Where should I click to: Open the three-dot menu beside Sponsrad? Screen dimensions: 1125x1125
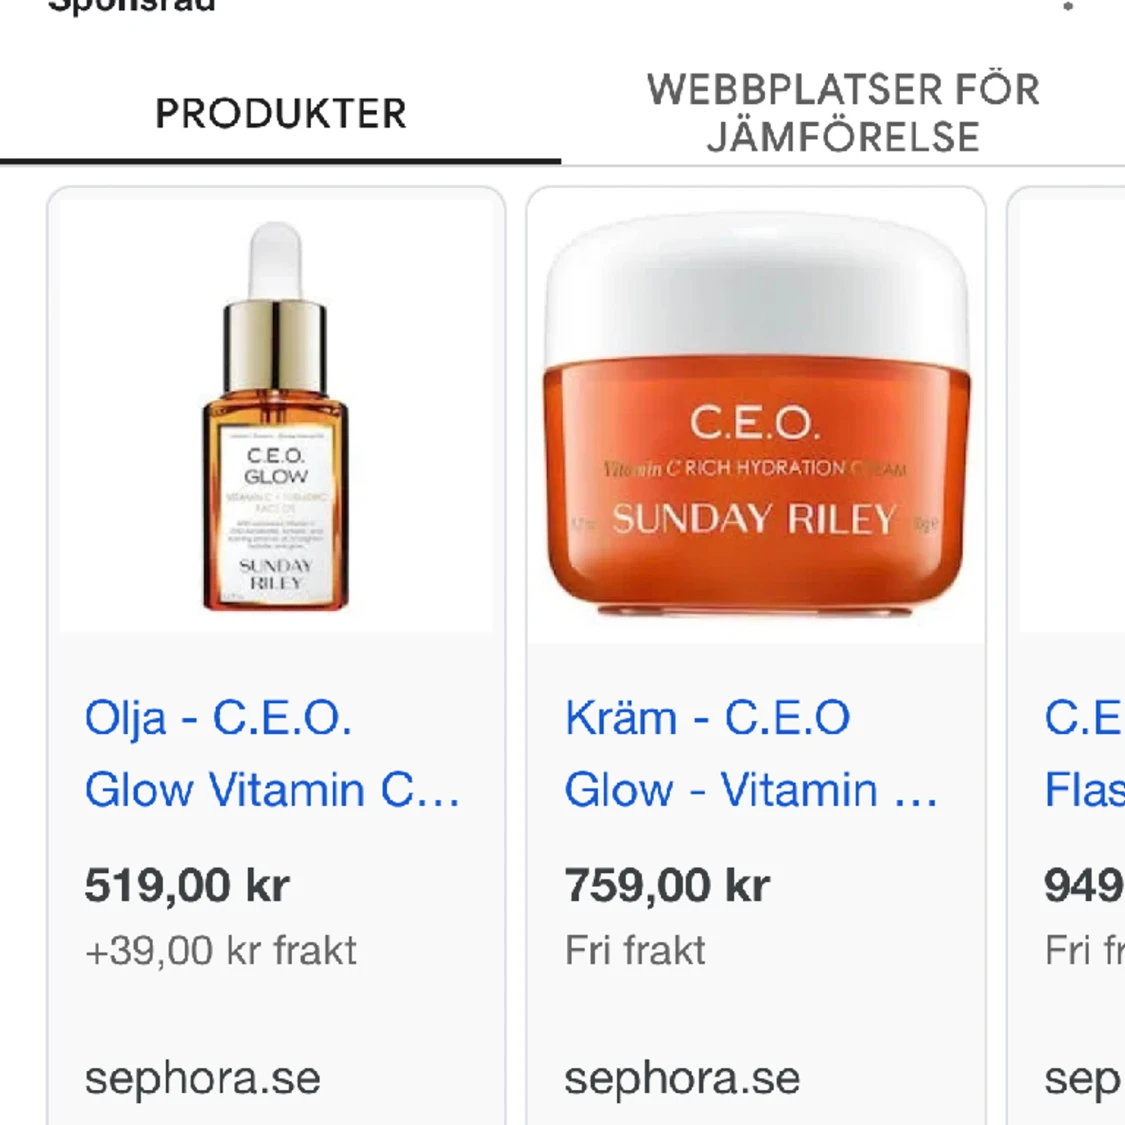(1068, 6)
